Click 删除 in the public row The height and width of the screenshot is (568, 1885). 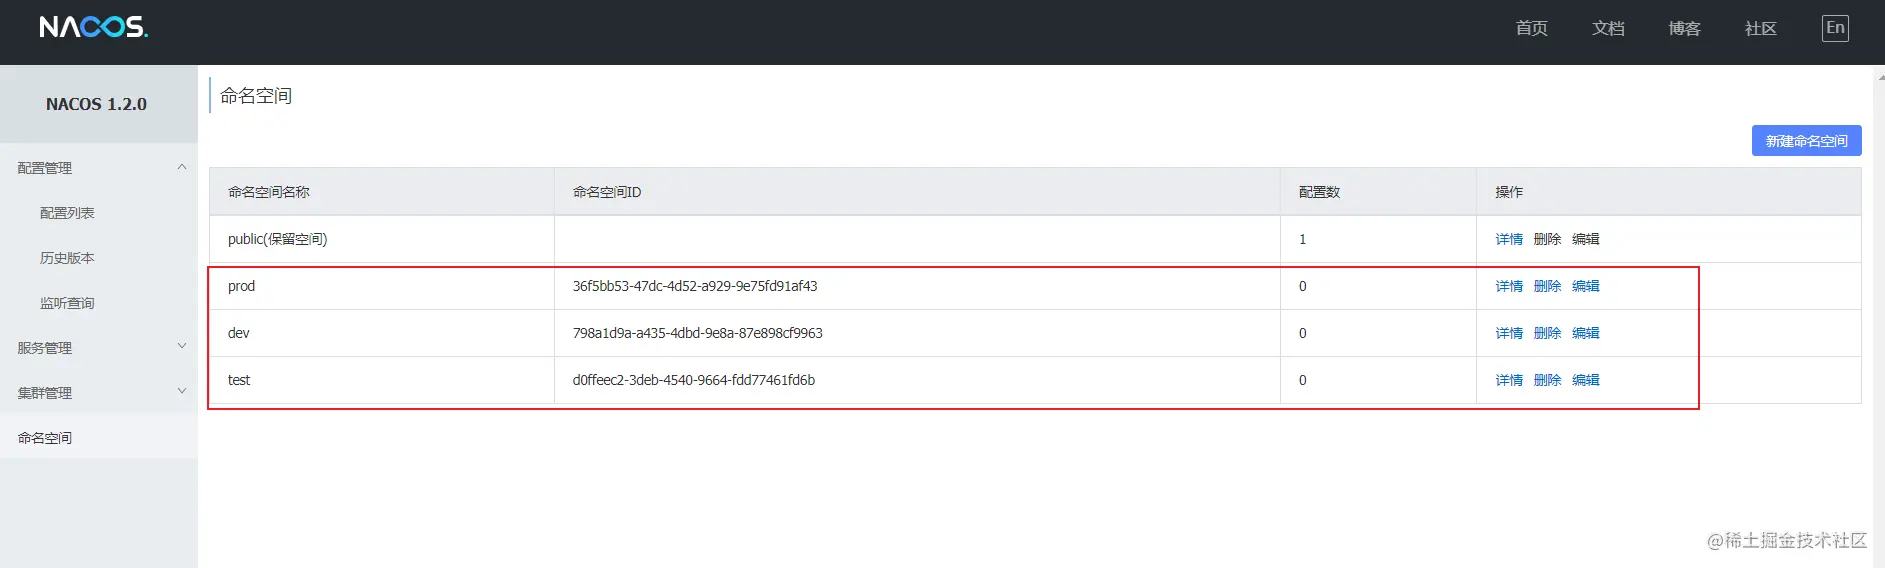click(1547, 239)
